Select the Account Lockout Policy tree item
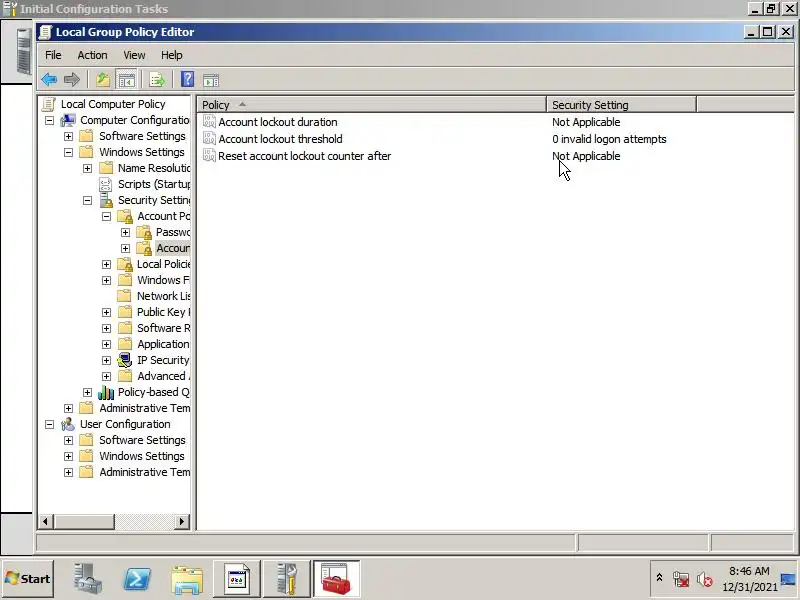This screenshot has width=800, height=600. (173, 248)
